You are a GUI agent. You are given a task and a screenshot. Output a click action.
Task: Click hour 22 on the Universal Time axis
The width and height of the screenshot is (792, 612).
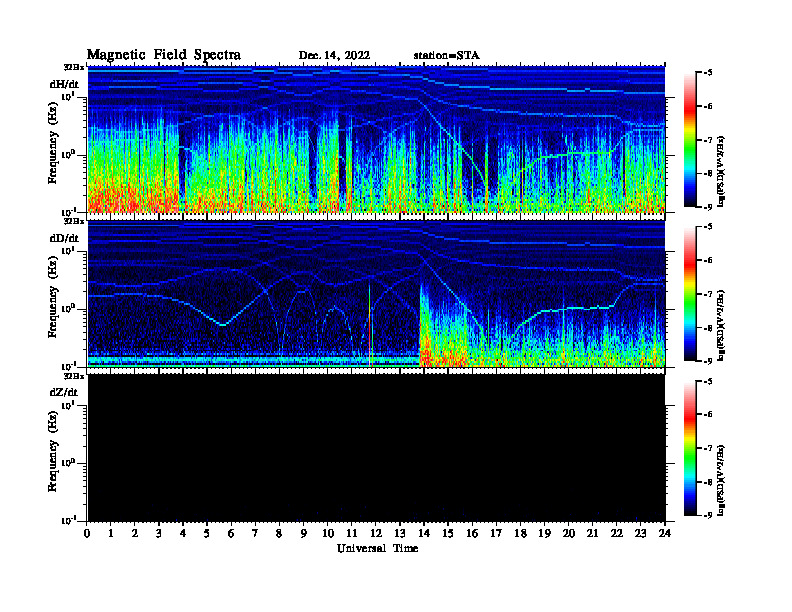[x=616, y=533]
